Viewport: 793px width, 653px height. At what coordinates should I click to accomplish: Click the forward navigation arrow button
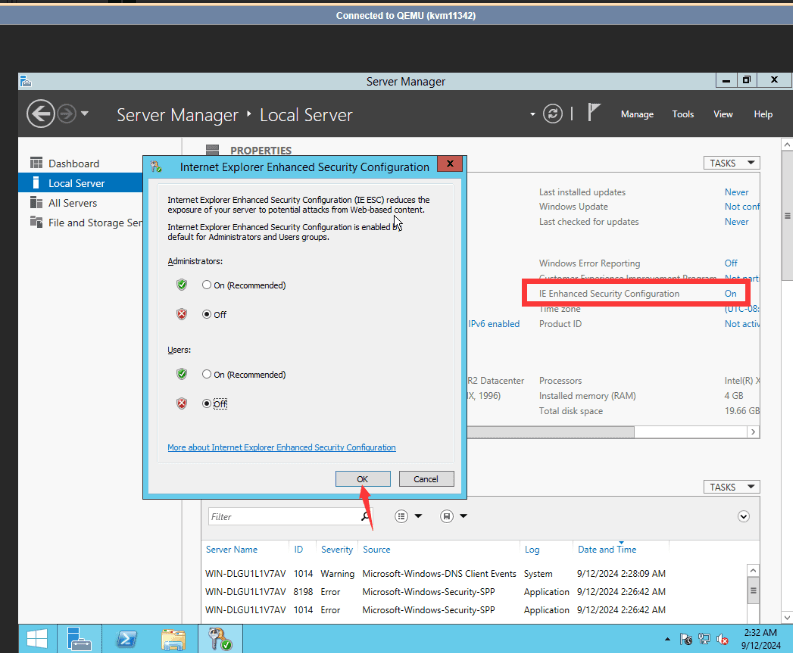[66, 114]
